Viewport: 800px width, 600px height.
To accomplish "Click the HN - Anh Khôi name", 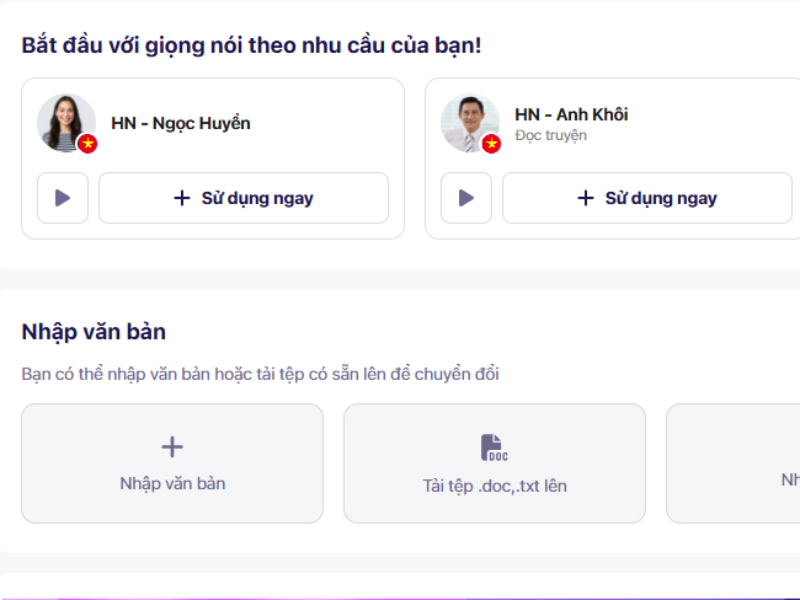I will (x=571, y=115).
